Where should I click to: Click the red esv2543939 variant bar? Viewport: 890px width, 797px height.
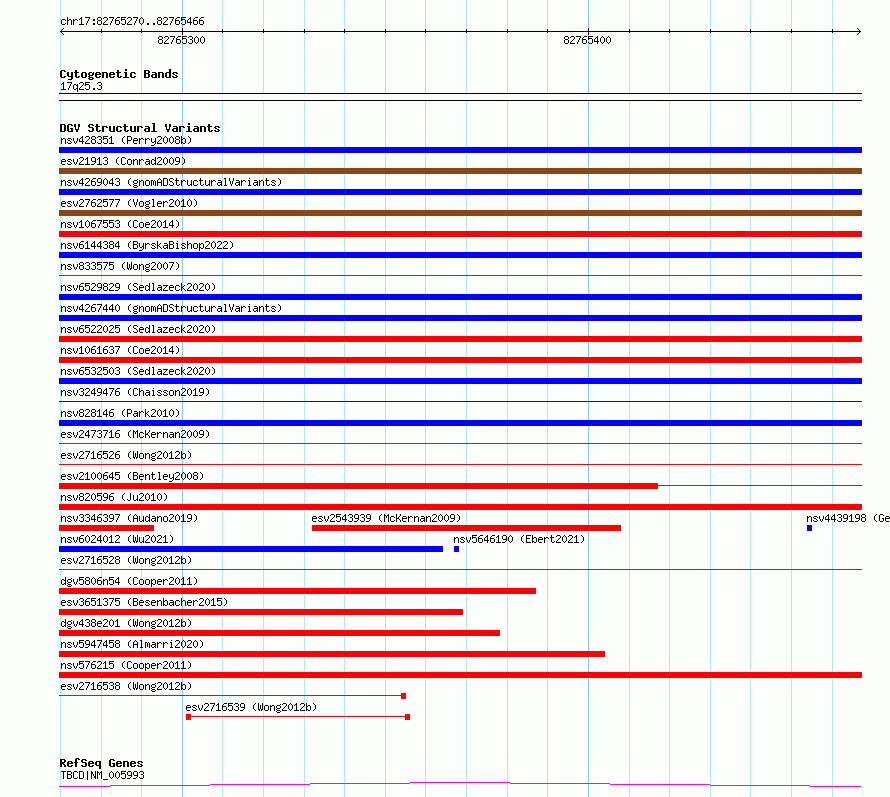(x=466, y=528)
